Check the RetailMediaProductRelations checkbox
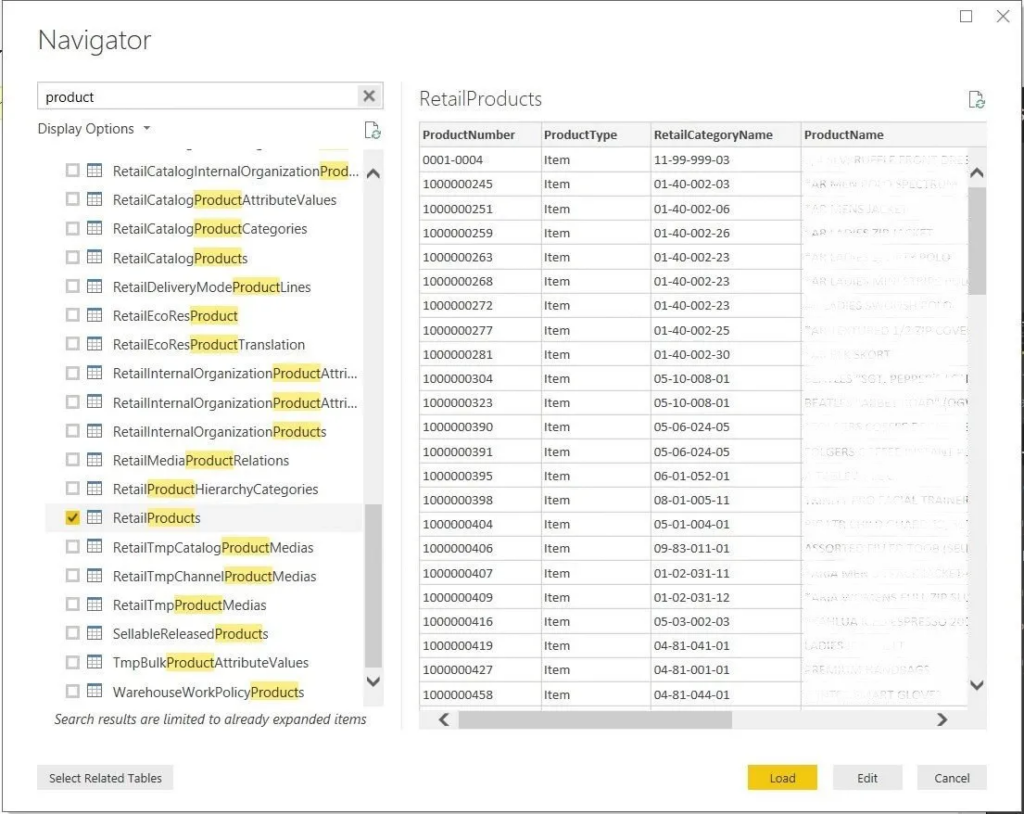The width and height of the screenshot is (1024, 814). (x=72, y=460)
